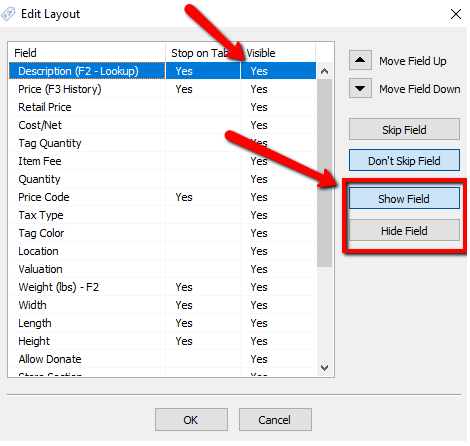This screenshot has width=470, height=446.
Task: Click the Move Field Up arrow button
Action: (360, 60)
